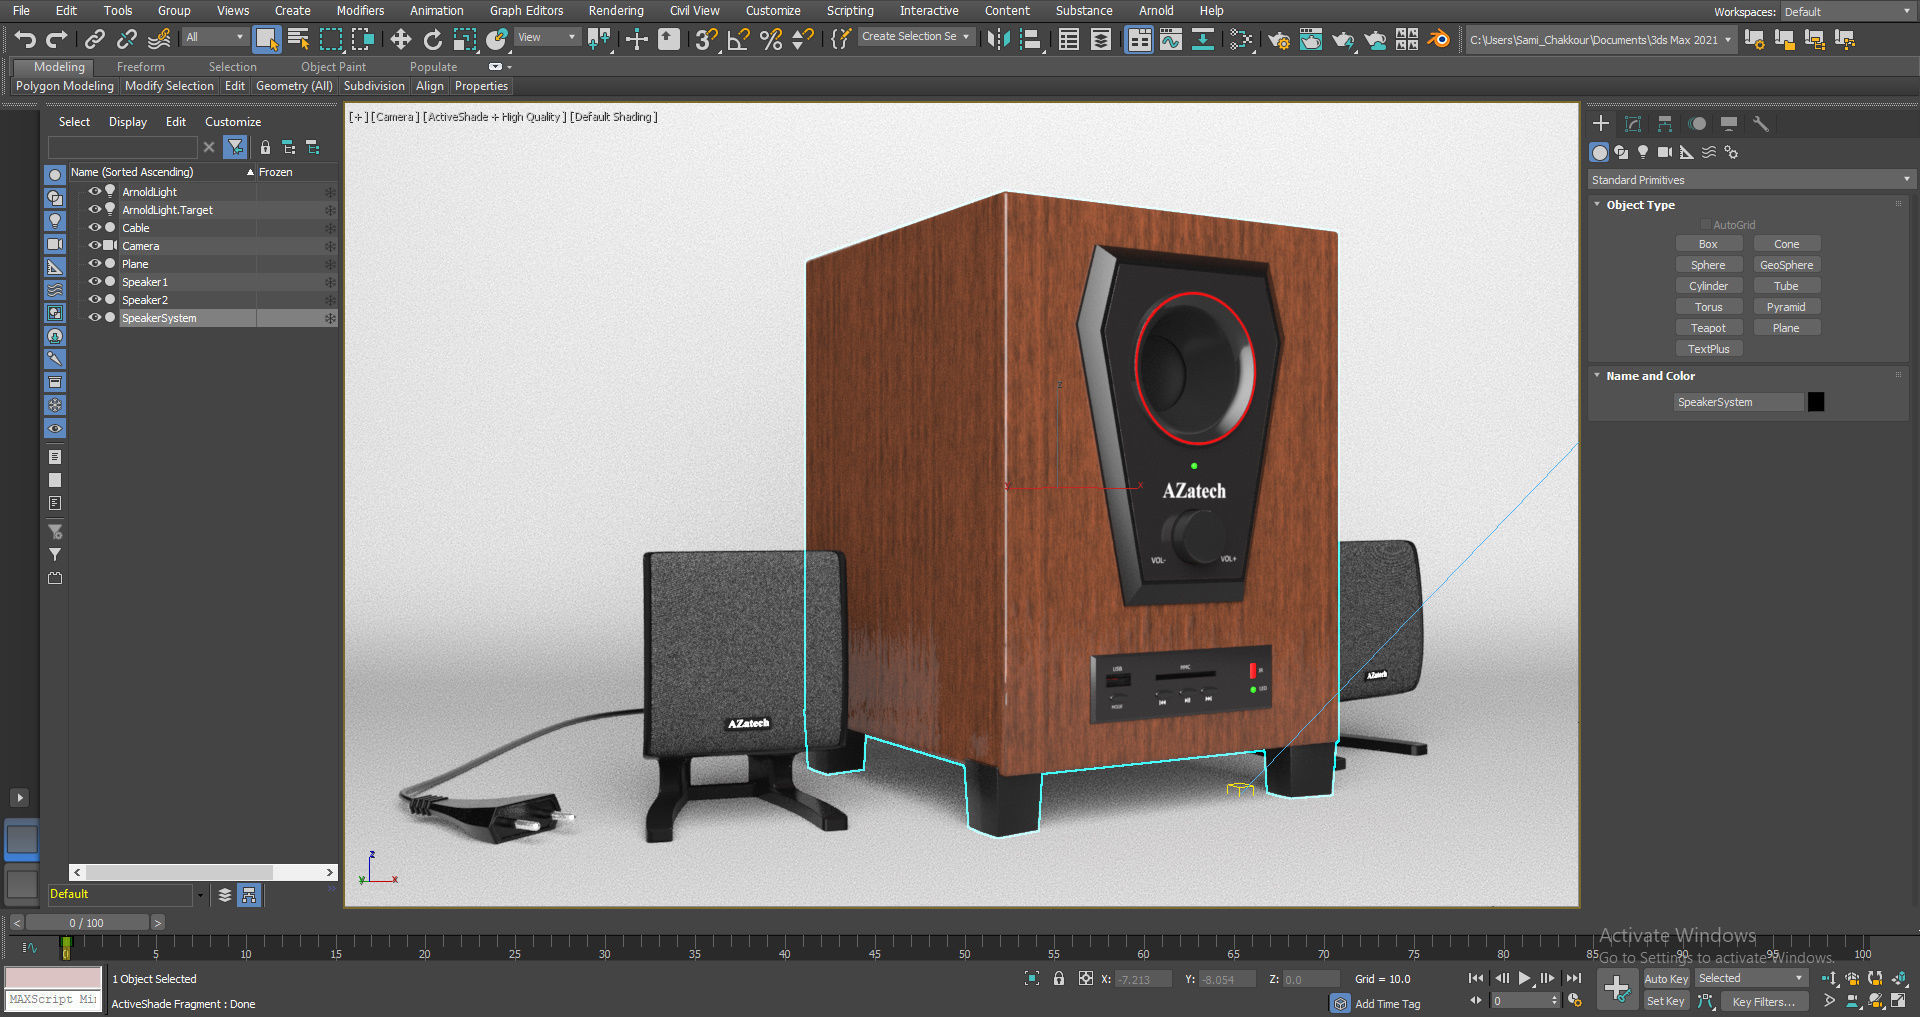The width and height of the screenshot is (1920, 1017).
Task: Open the selection filter All dropdown
Action: click(x=215, y=37)
